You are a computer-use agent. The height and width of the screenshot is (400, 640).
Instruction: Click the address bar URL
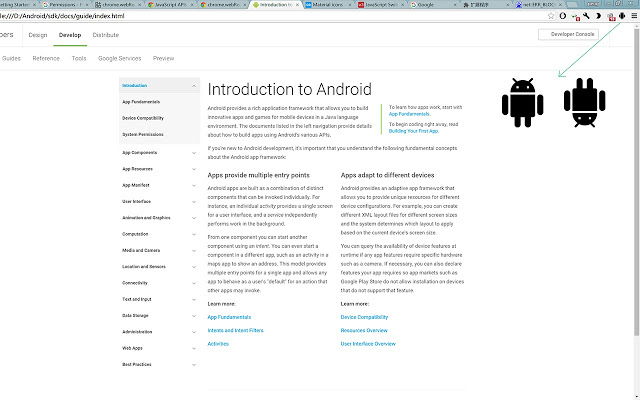(62, 16)
